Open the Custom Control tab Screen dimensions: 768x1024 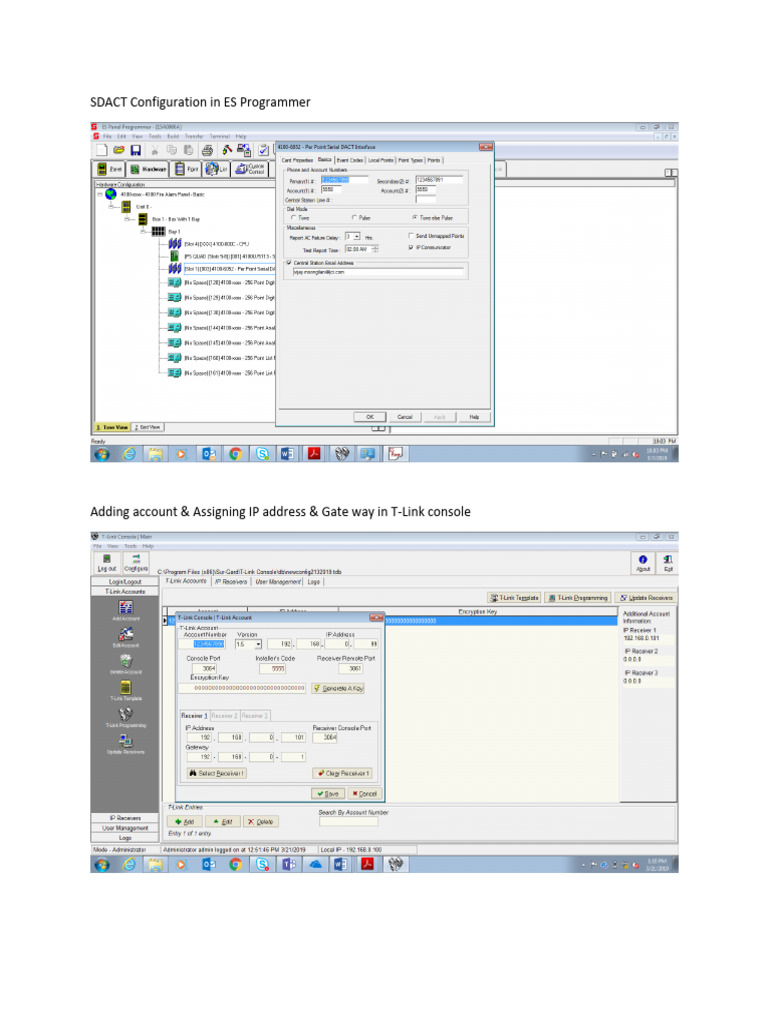(x=249, y=169)
